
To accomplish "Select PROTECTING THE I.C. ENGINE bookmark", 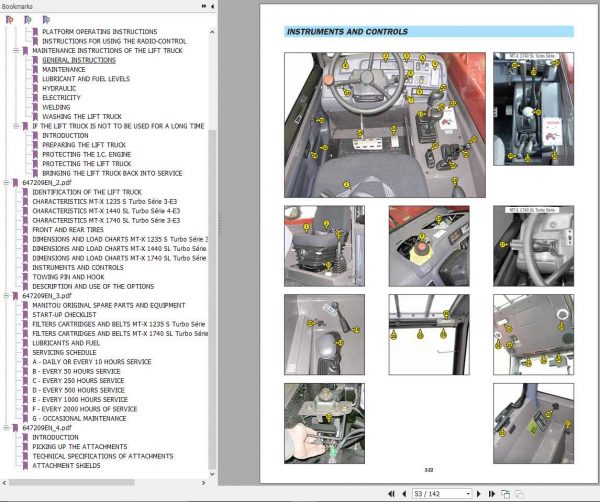I will pos(86,154).
